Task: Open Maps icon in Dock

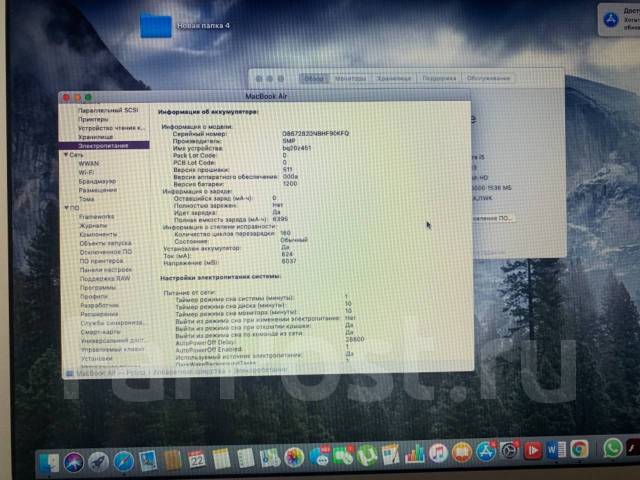Action: pyautogui.click(x=269, y=458)
